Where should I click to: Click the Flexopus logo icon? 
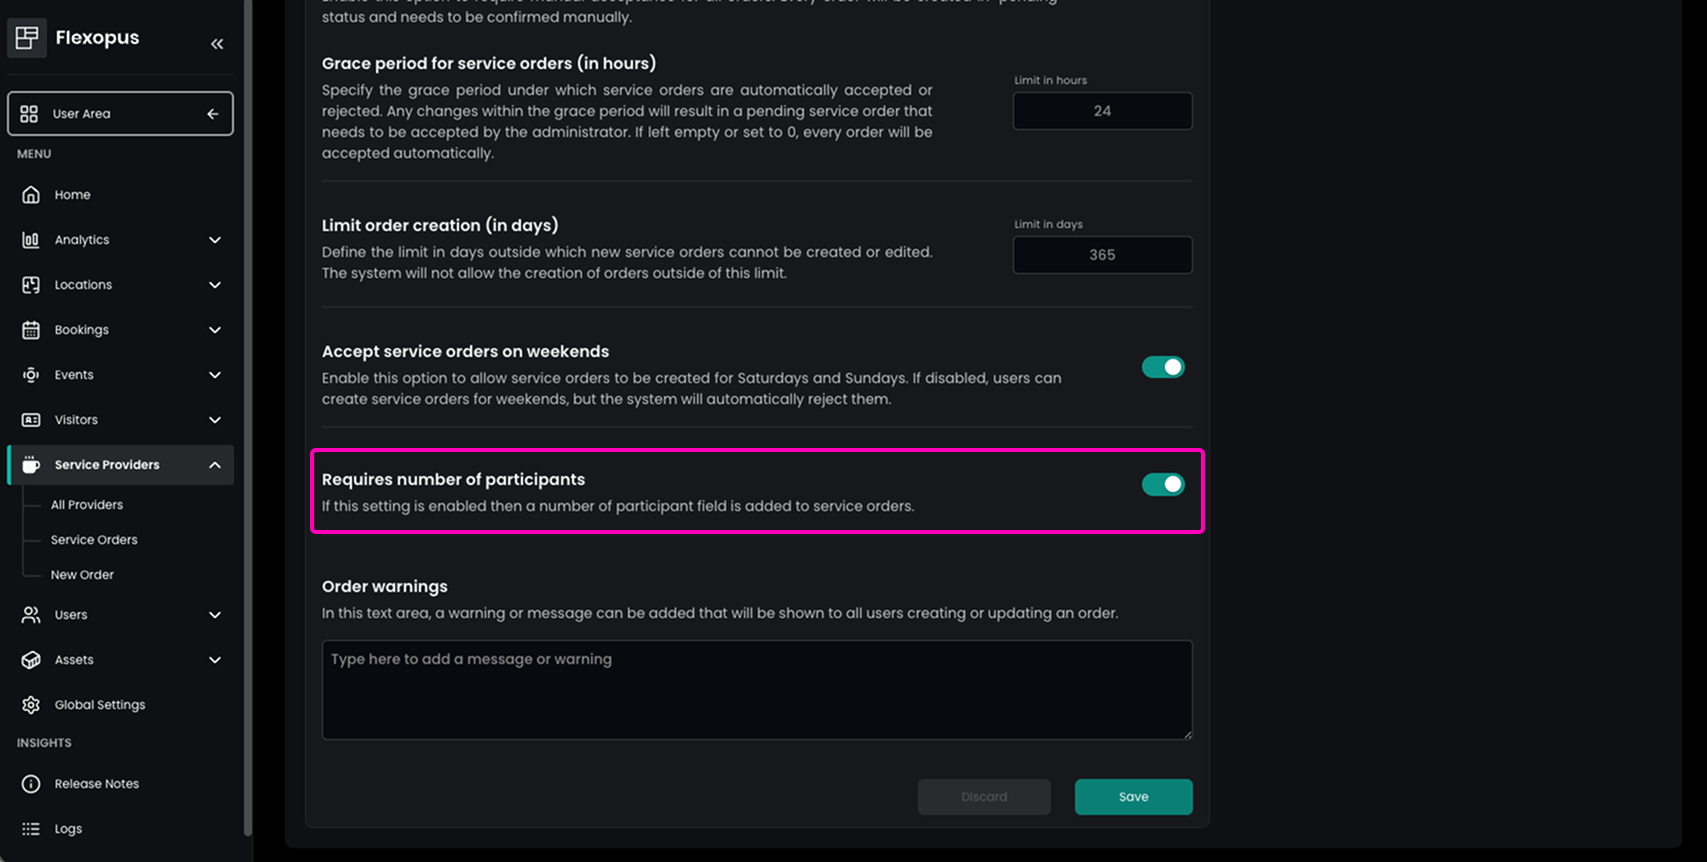point(27,38)
